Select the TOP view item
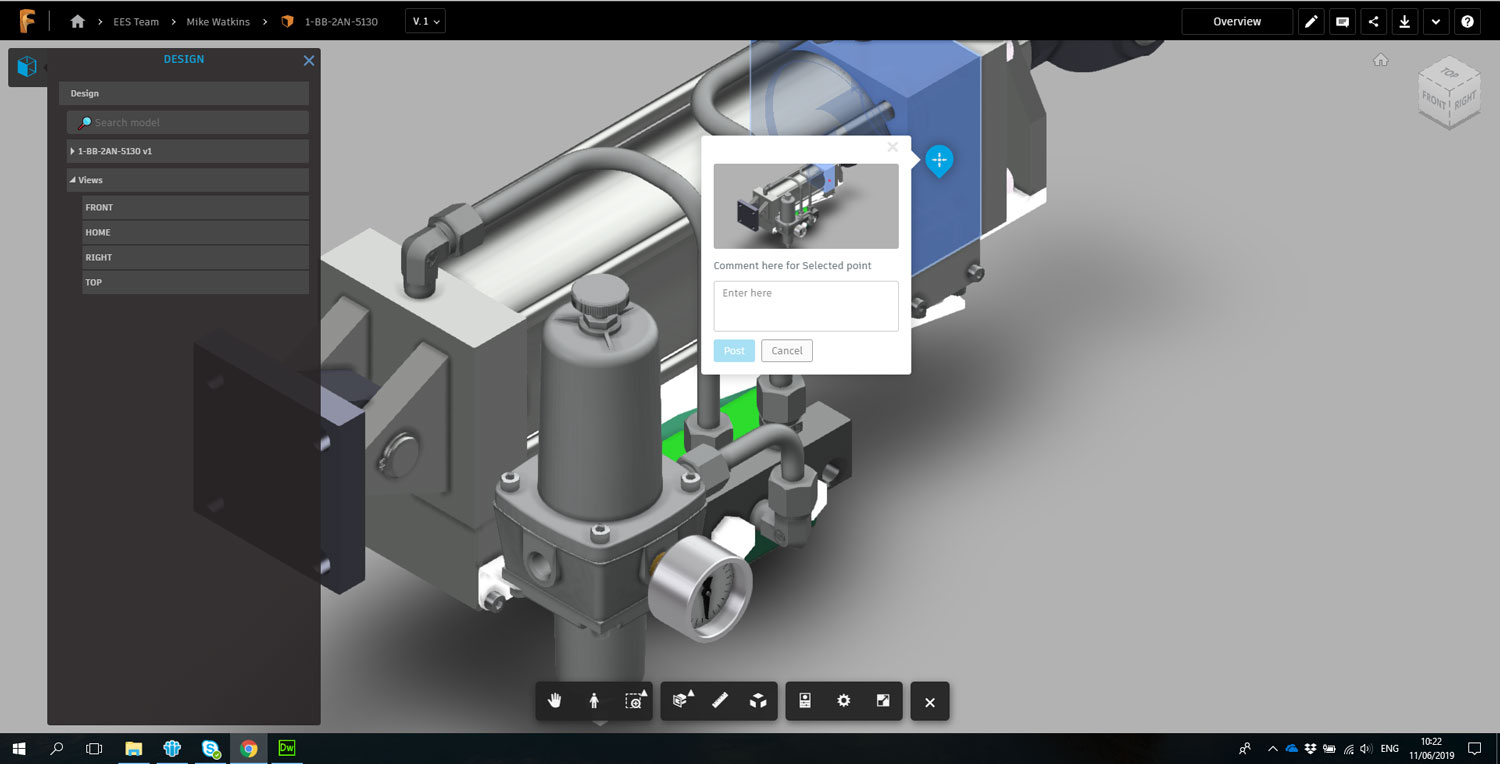The image size is (1500, 764). tap(195, 282)
